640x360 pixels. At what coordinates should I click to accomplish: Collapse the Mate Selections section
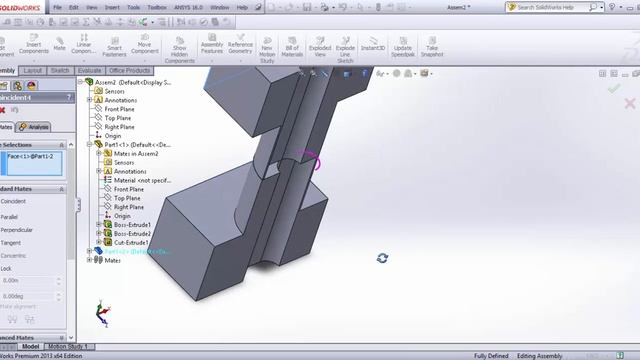62,145
